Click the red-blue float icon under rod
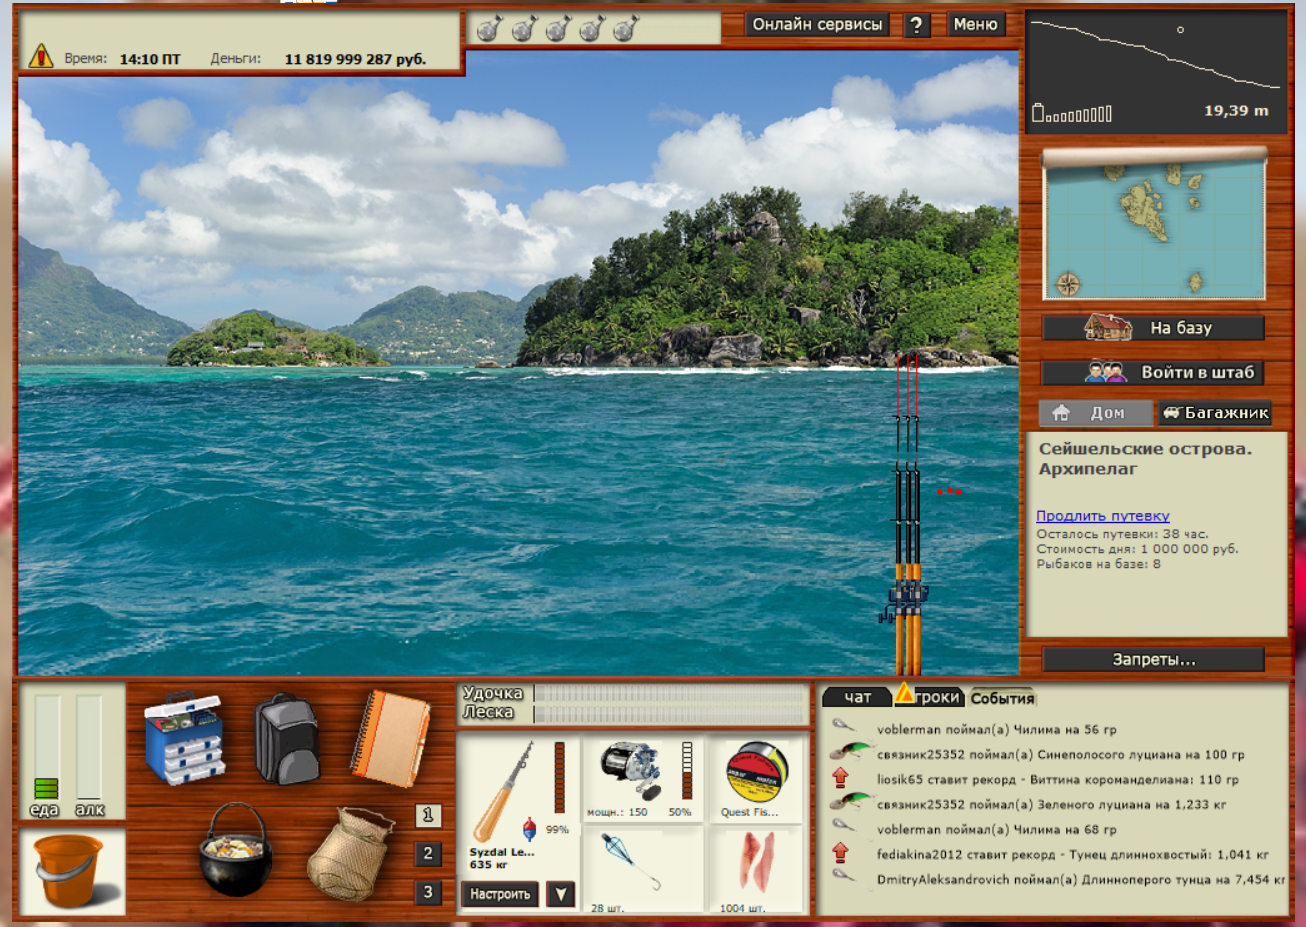 pyautogui.click(x=530, y=829)
